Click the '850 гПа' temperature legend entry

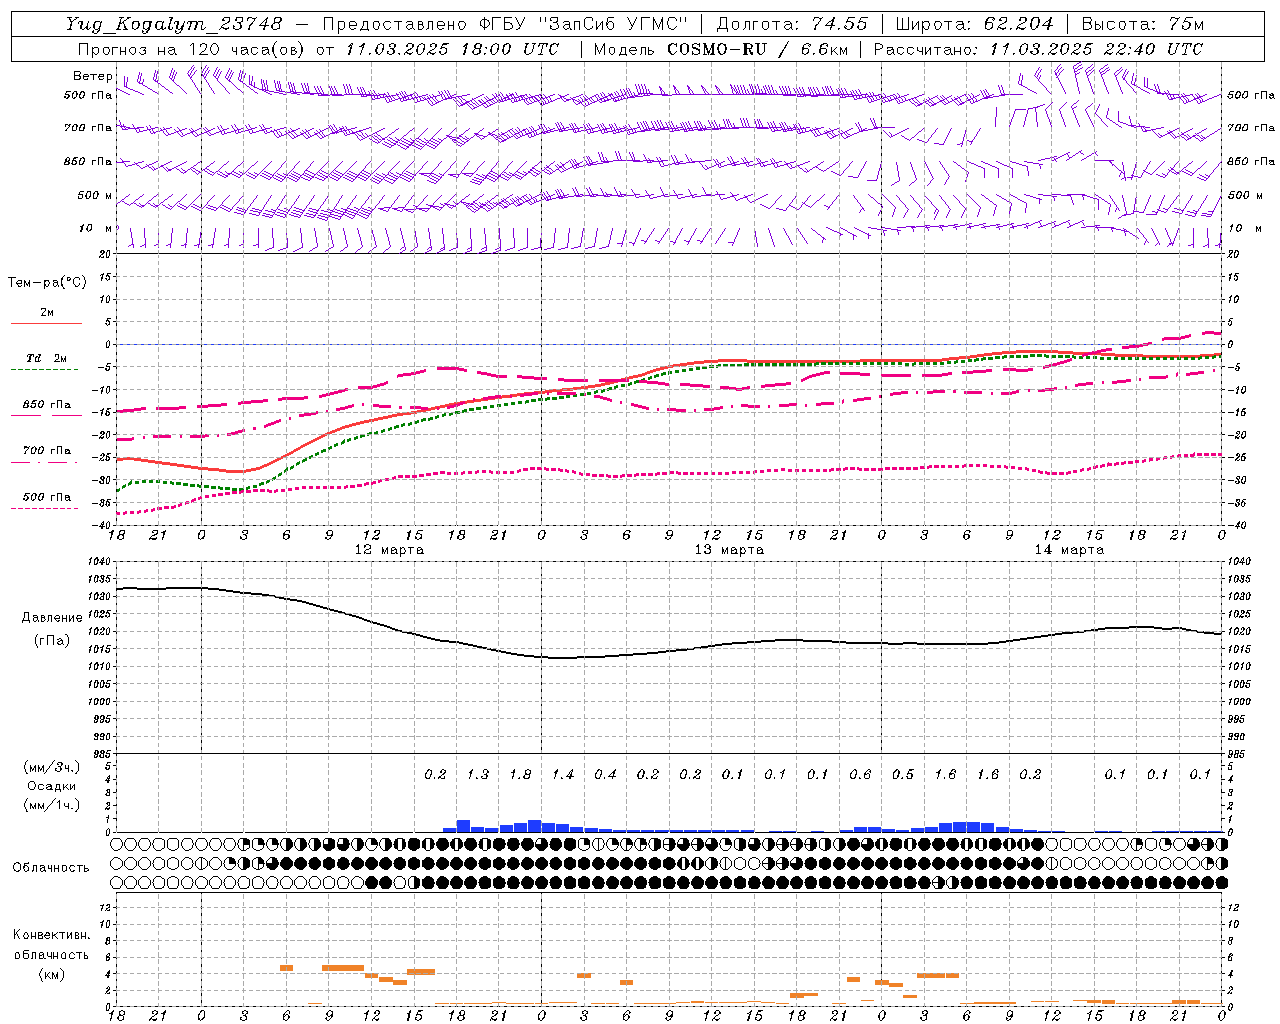click(x=47, y=405)
